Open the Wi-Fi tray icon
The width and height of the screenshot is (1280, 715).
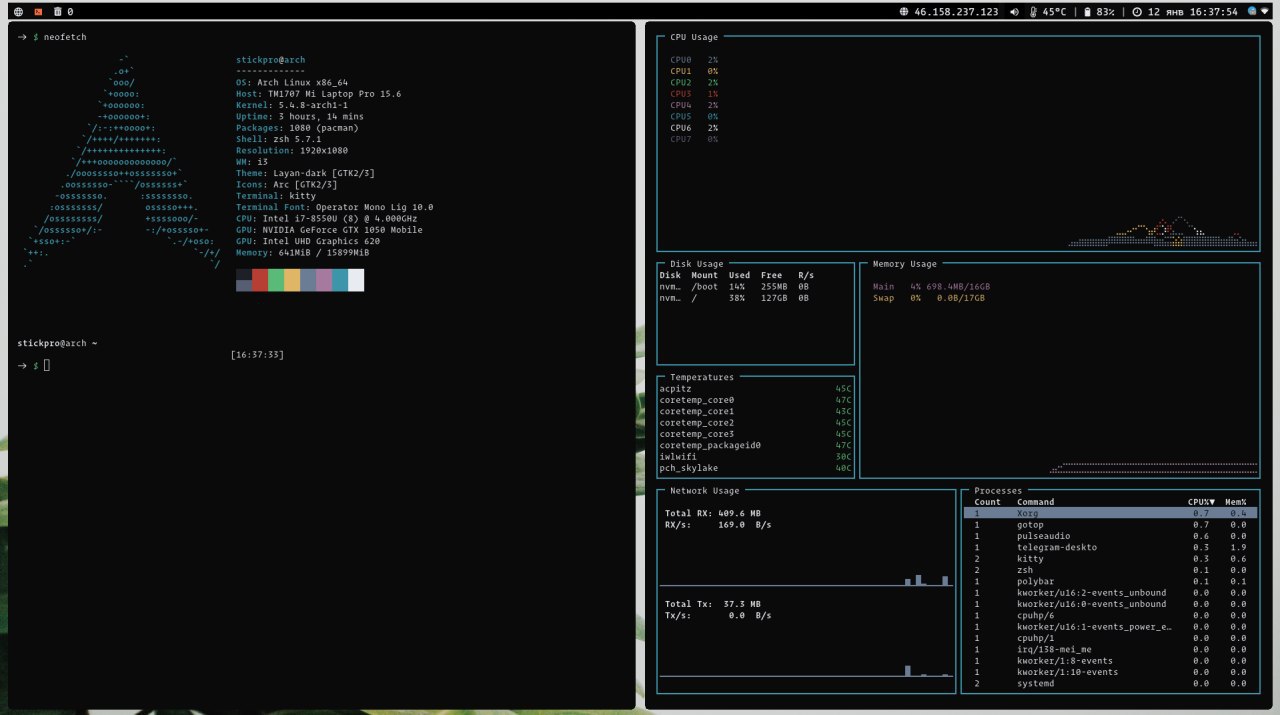tap(1265, 12)
